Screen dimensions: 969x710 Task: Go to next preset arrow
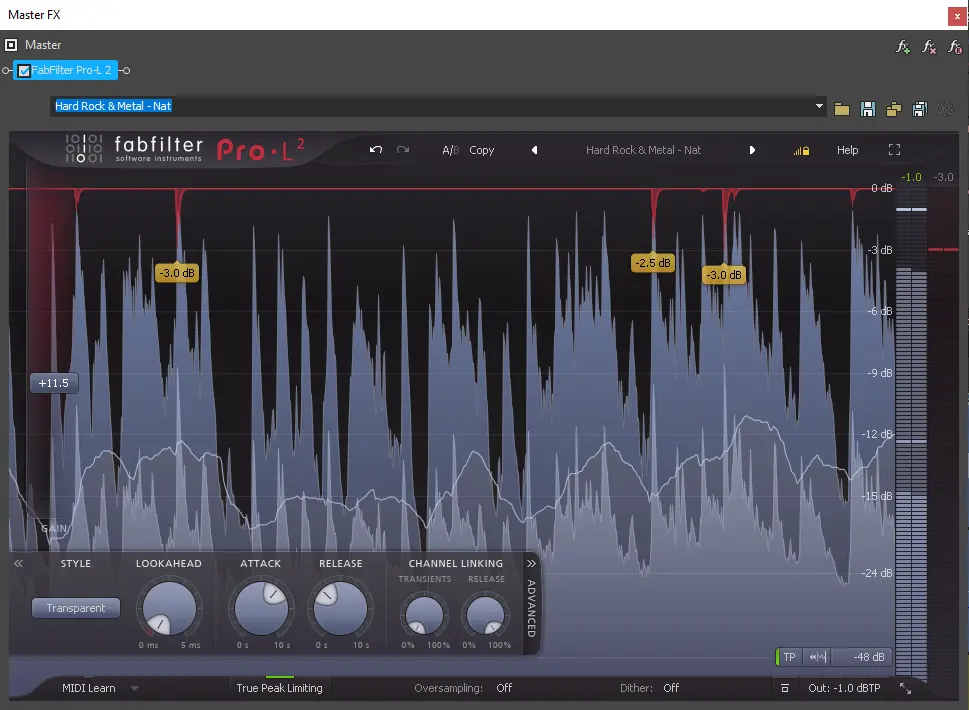[752, 150]
